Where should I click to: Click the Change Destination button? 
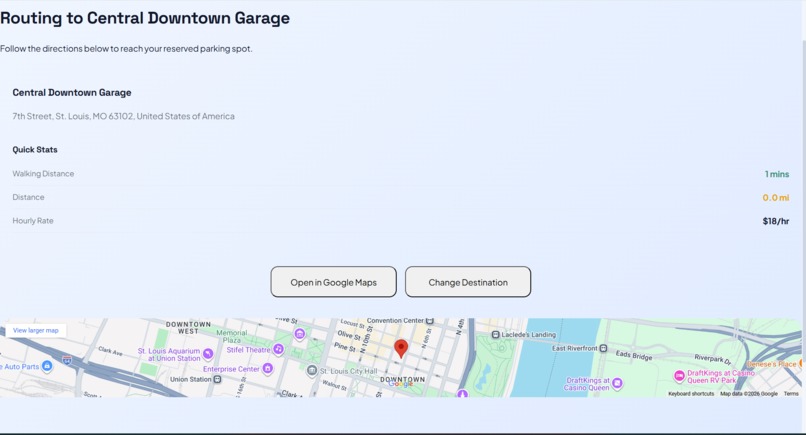coord(468,282)
